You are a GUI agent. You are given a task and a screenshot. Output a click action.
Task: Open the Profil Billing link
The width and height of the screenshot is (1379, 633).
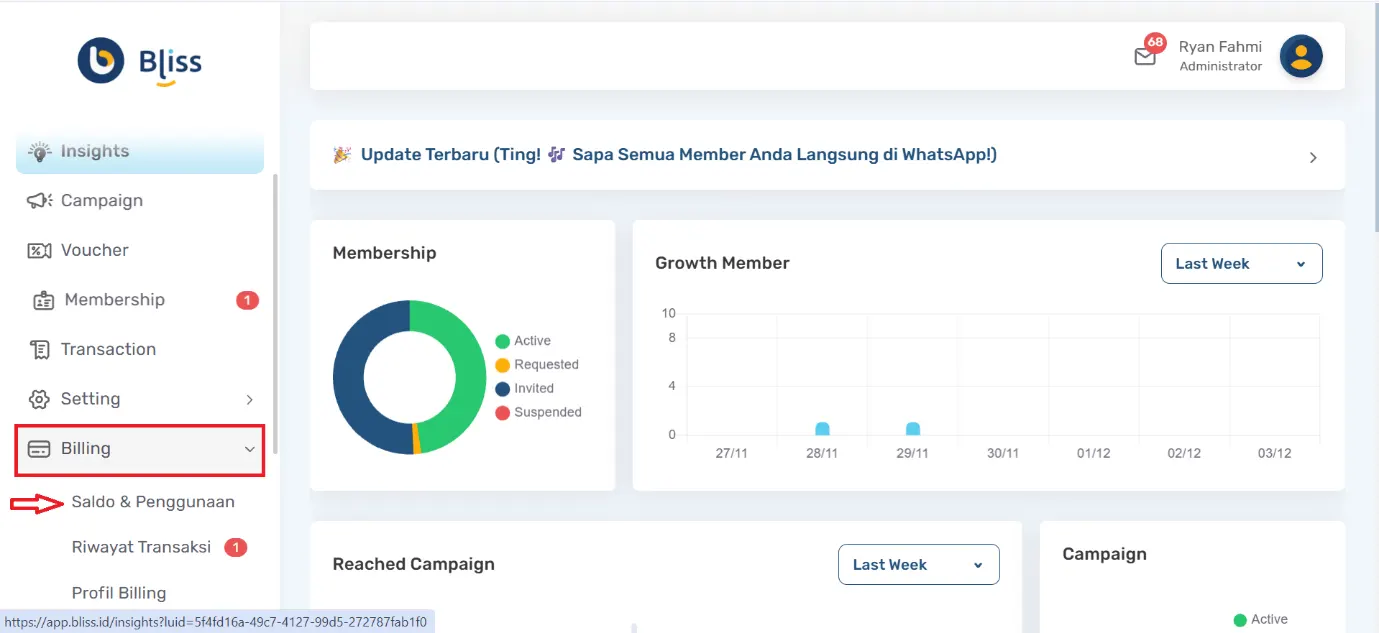click(119, 593)
